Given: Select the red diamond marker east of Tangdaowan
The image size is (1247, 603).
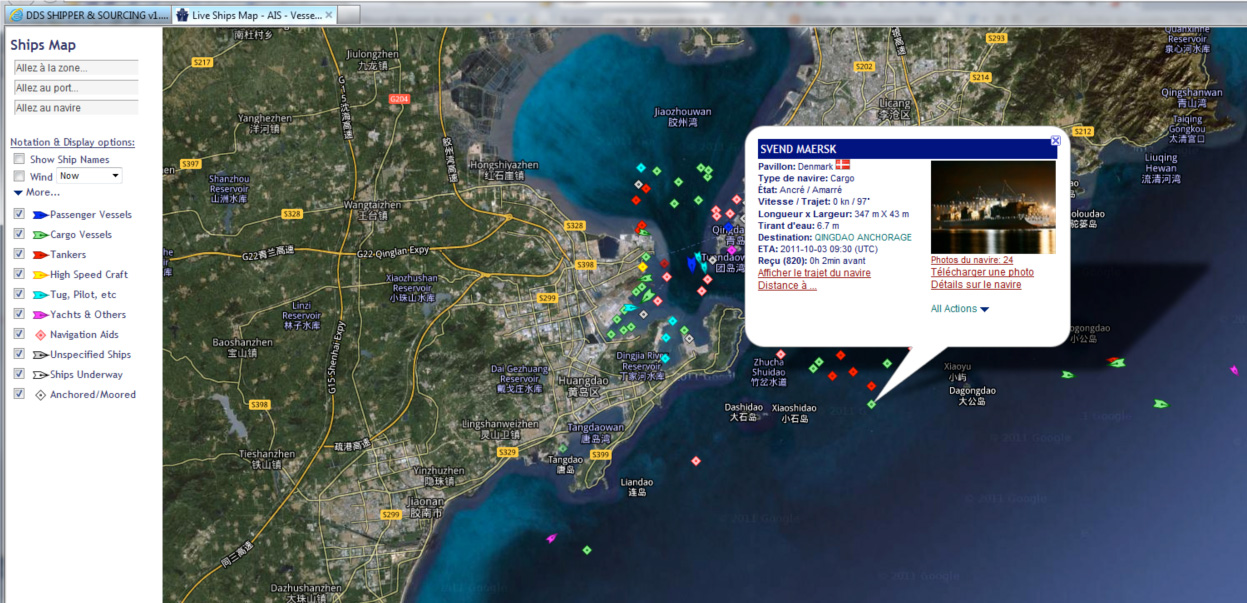Looking at the screenshot, I should (695, 460).
